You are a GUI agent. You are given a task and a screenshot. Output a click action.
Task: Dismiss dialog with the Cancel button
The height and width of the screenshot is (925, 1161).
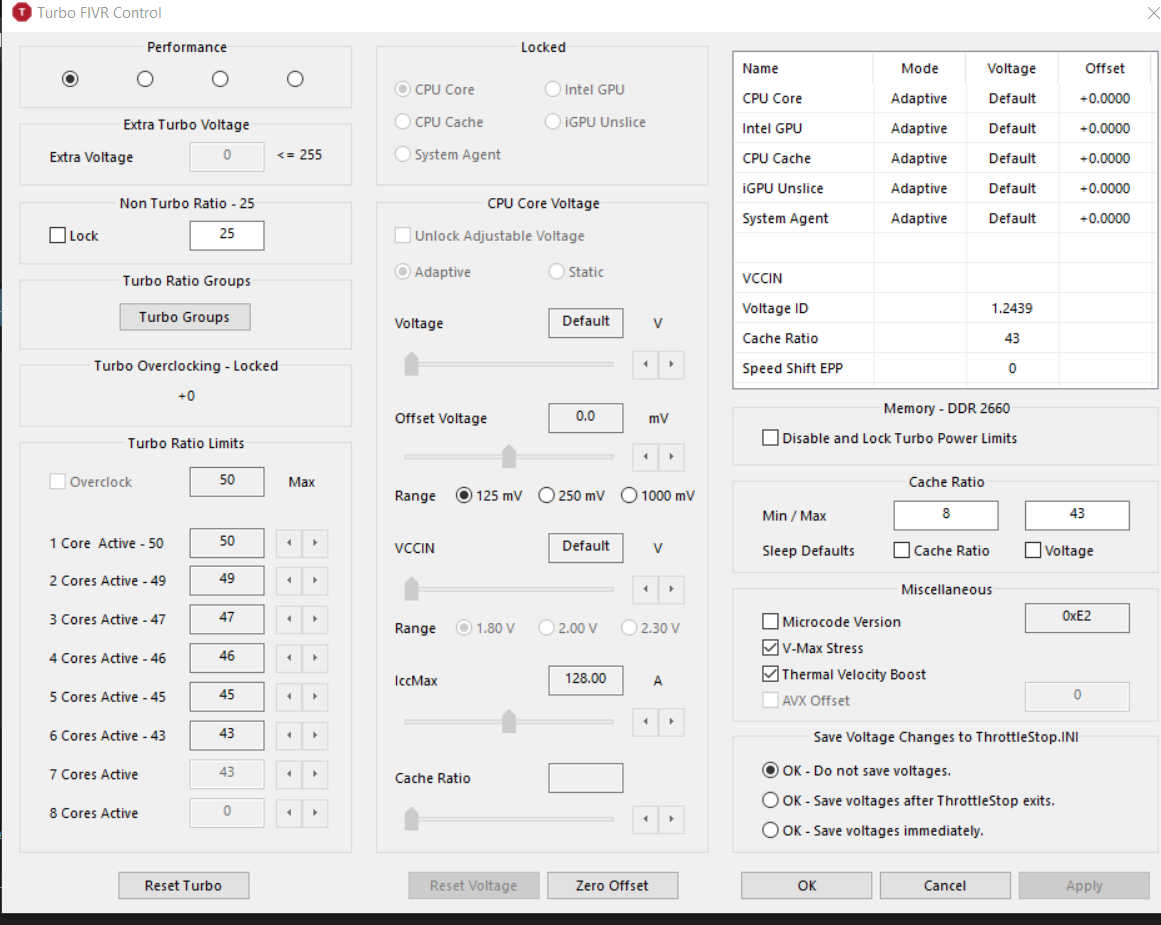click(945, 885)
